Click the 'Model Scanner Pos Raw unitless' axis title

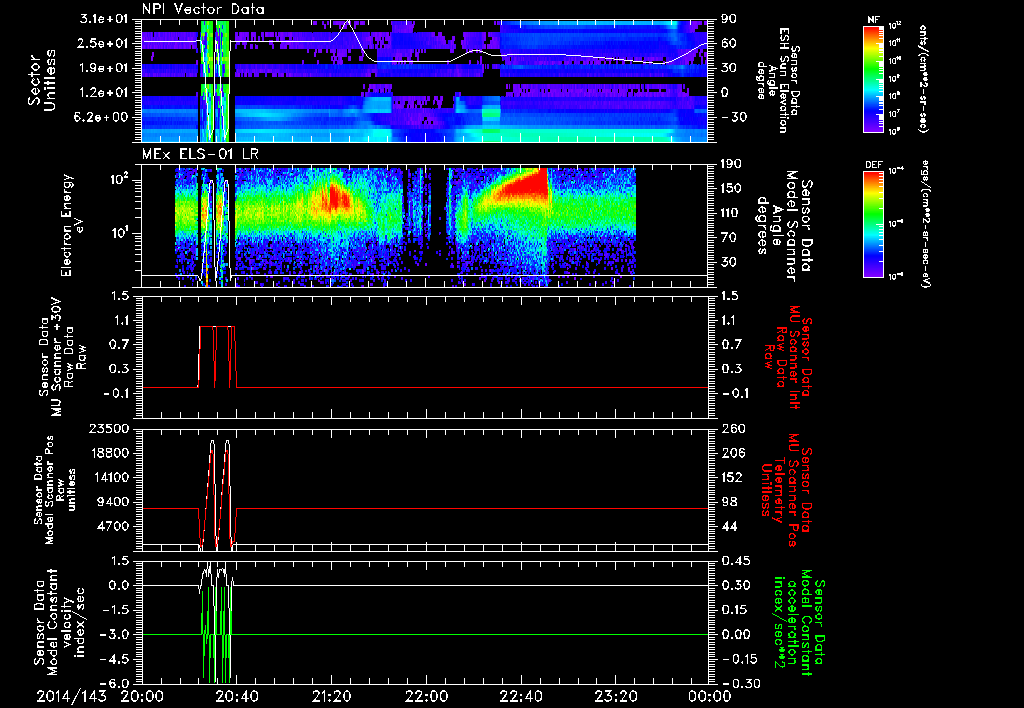[x=56, y=489]
